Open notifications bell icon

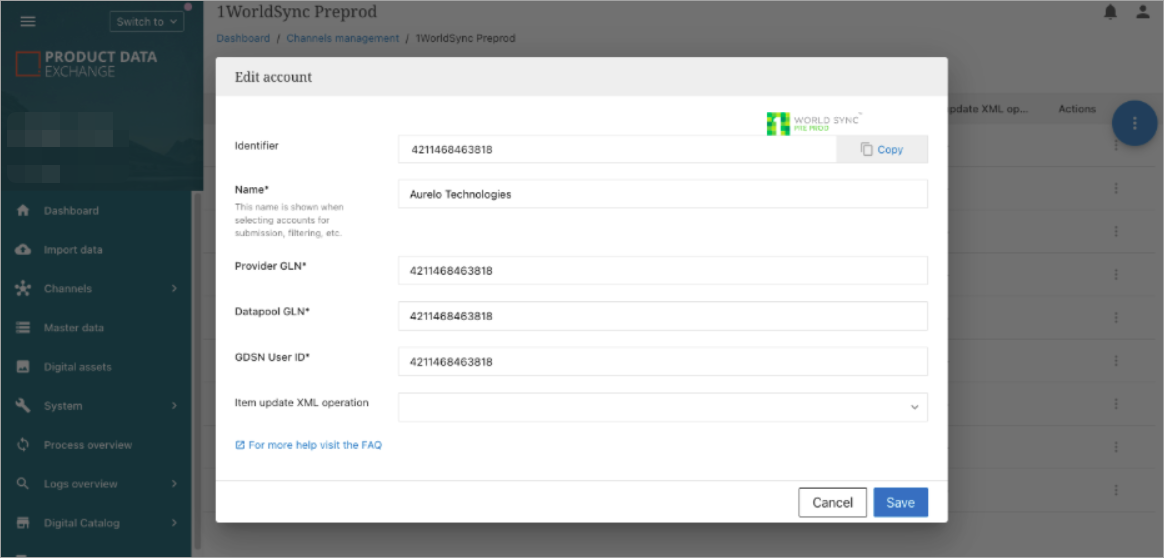1110,13
